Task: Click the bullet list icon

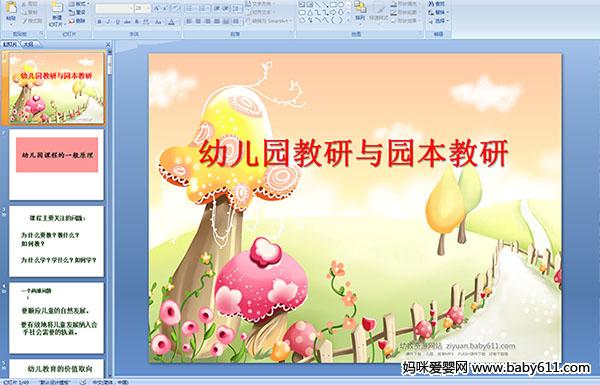Action: [189, 8]
